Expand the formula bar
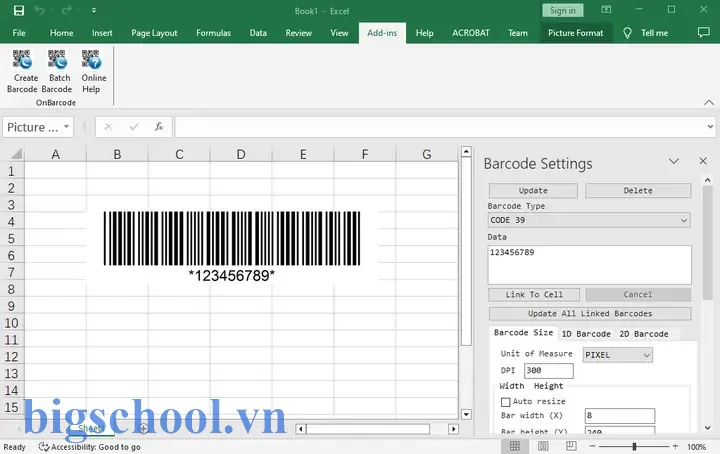 [710, 127]
